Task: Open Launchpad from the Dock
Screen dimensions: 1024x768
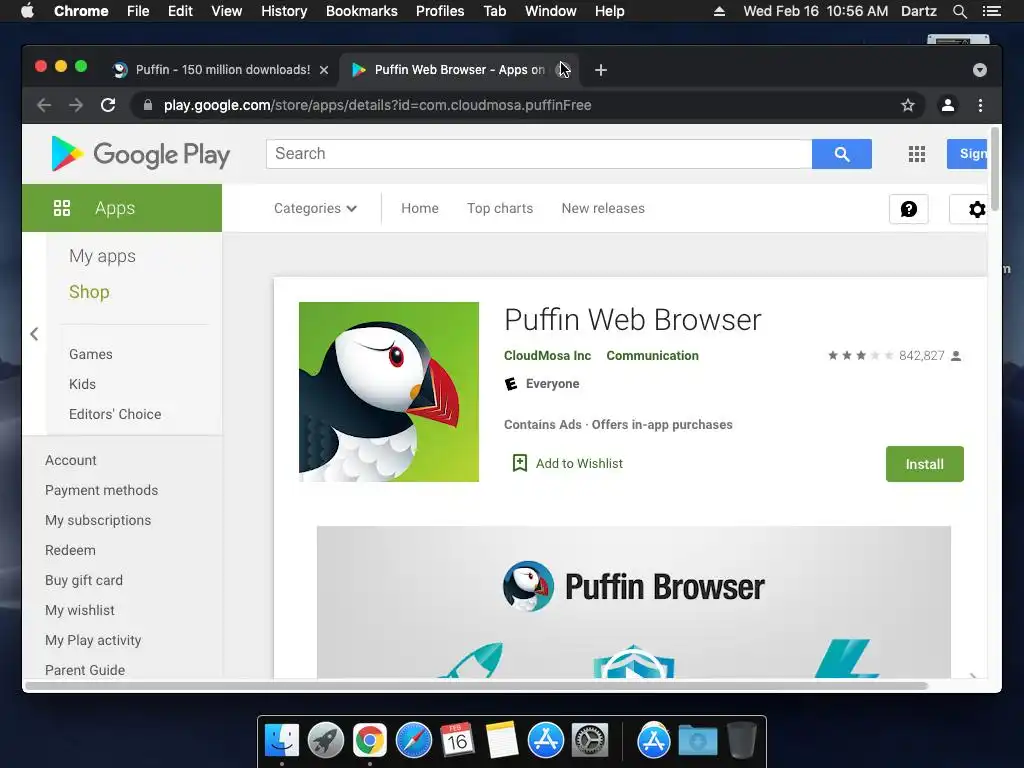Action: point(325,741)
